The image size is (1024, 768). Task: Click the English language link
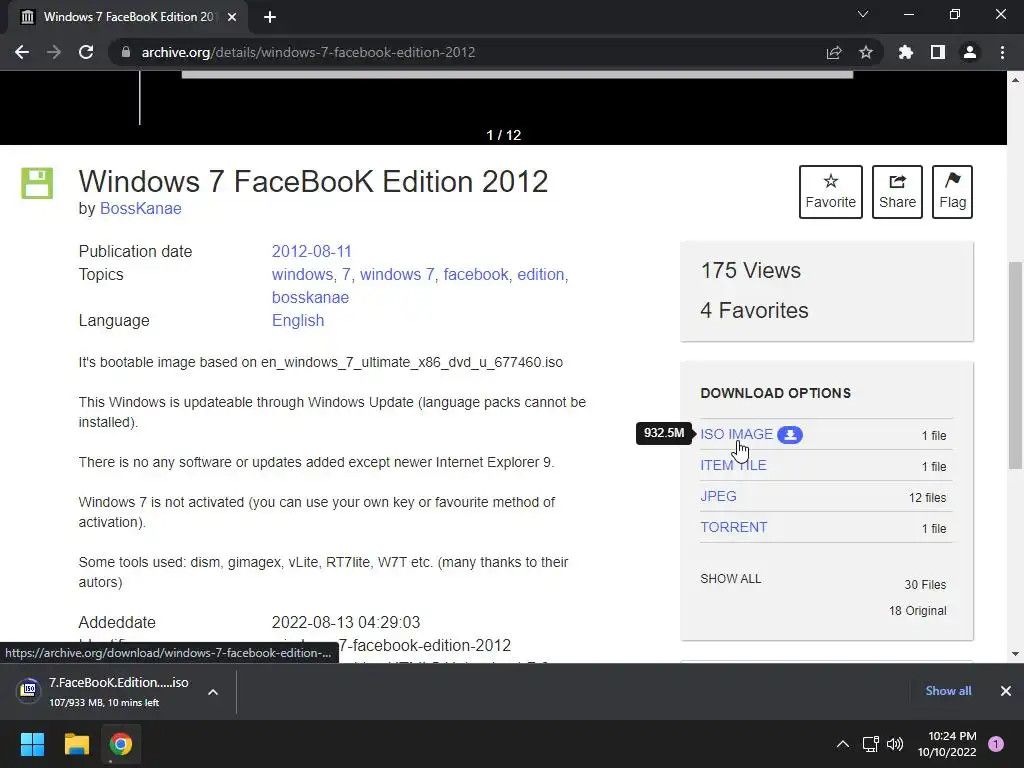click(298, 321)
